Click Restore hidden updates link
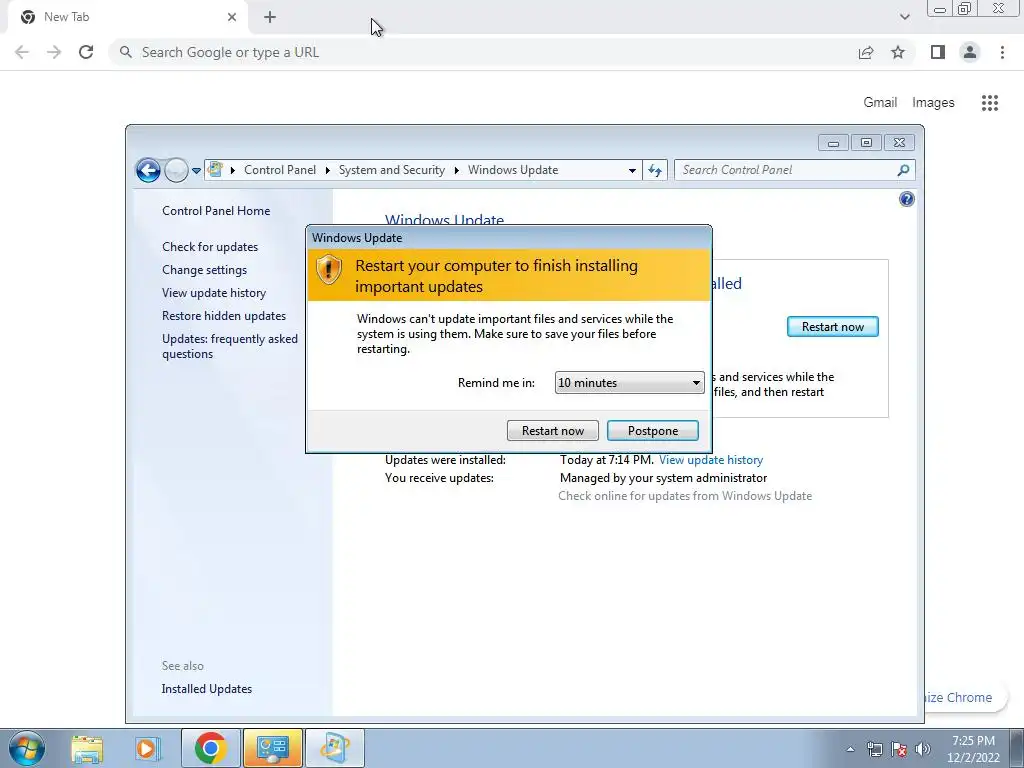Image resolution: width=1024 pixels, height=768 pixels. [223, 315]
